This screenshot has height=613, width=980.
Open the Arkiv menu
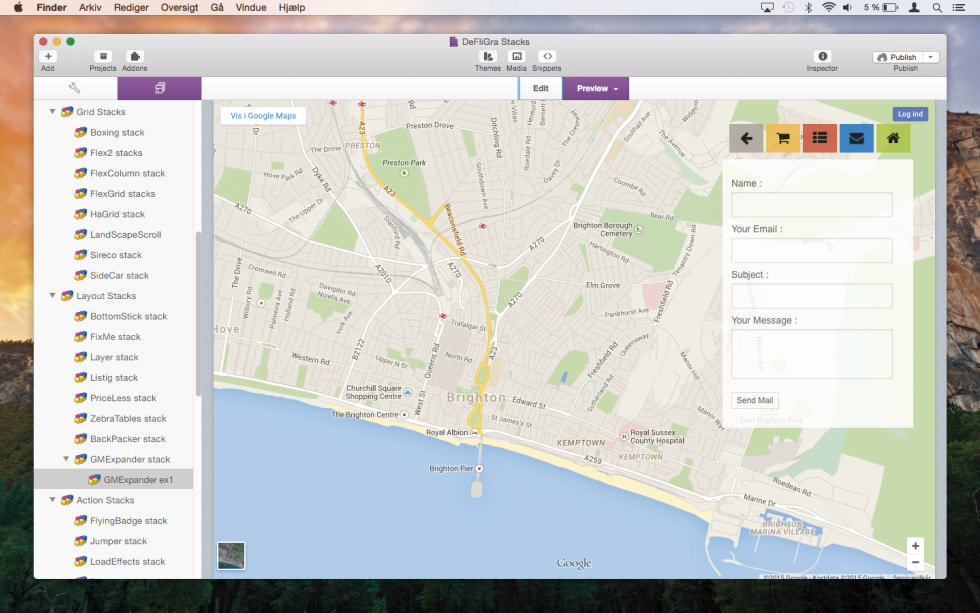tap(90, 7)
